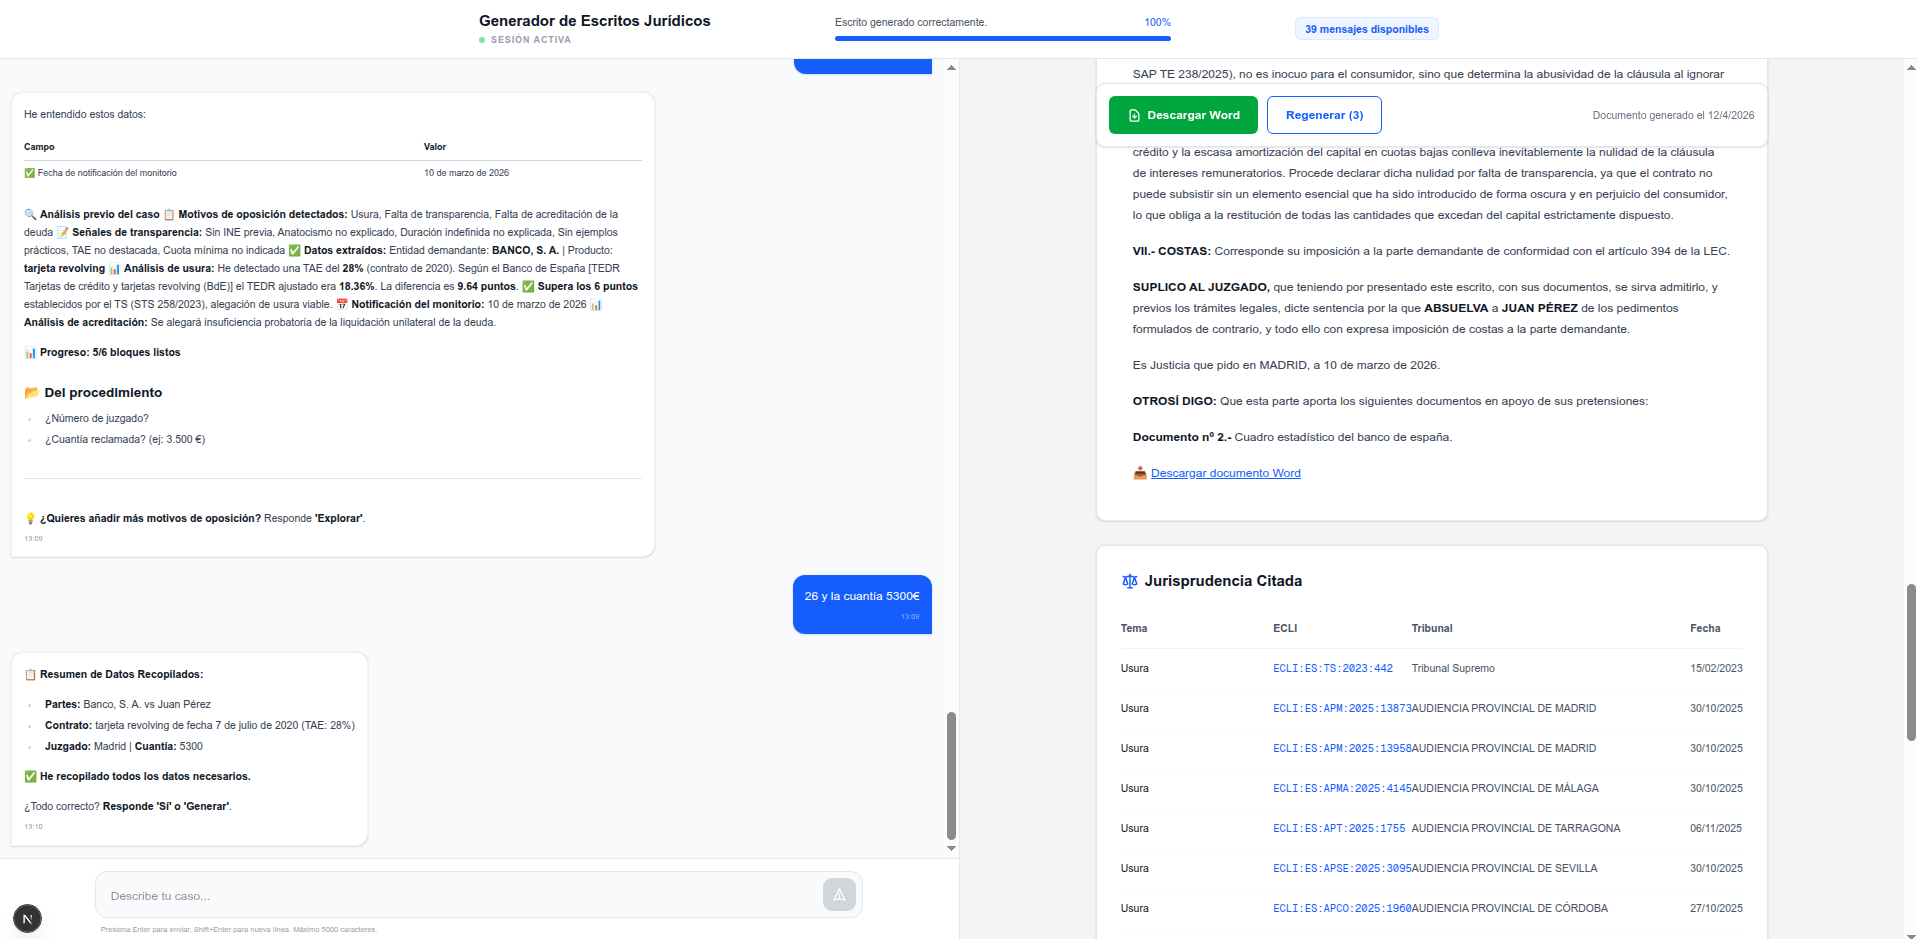
Task: Click the checkmark beside He recopilado todos los datos
Action: [31, 776]
